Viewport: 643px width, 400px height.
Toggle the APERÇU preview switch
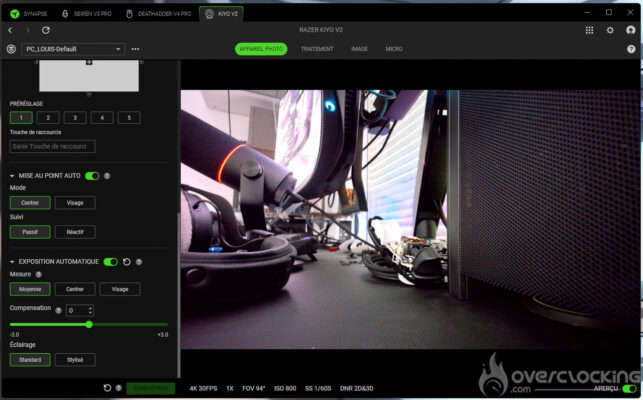629,389
